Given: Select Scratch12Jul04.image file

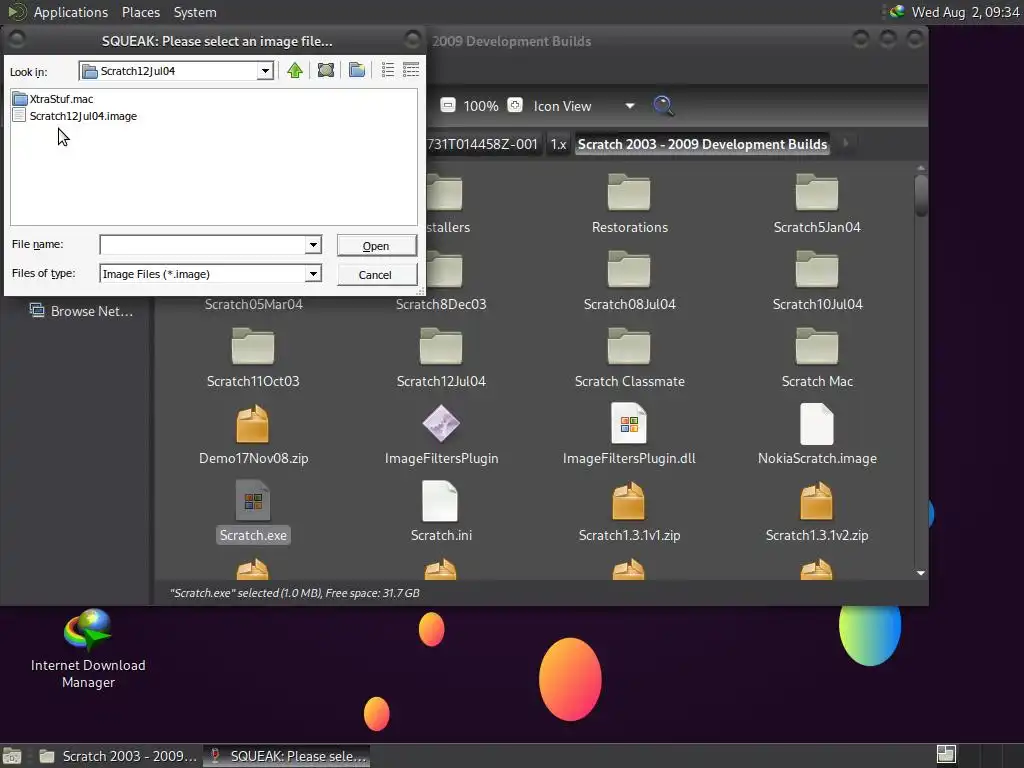Looking at the screenshot, I should pyautogui.click(x=75, y=116).
